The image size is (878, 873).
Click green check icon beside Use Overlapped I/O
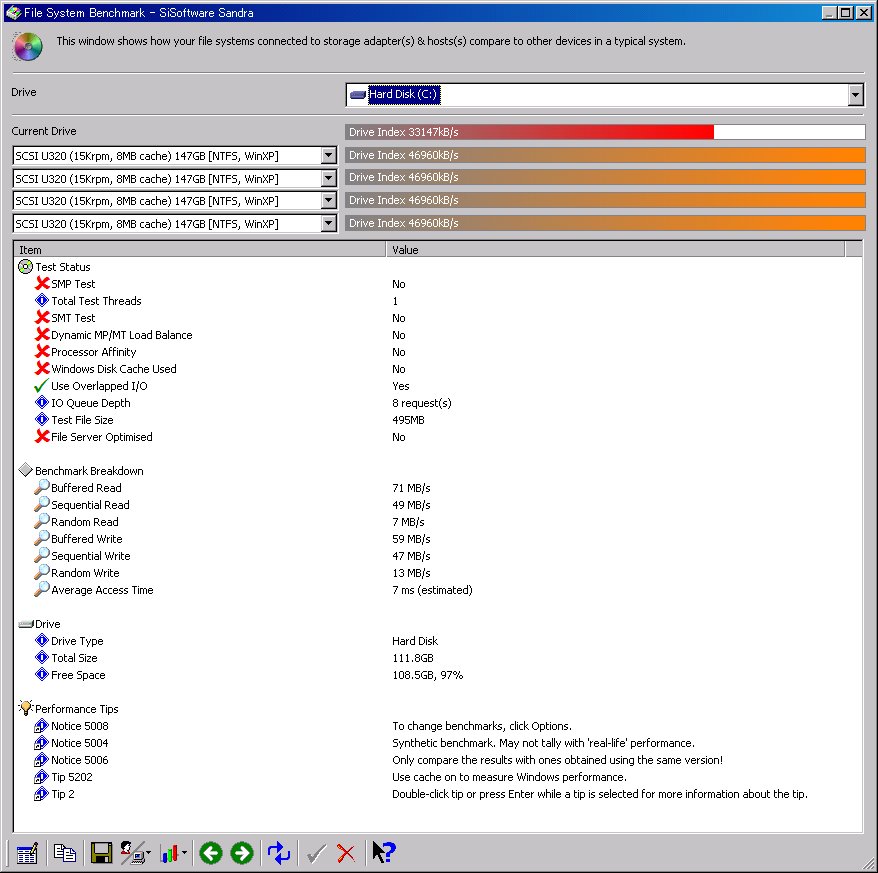(41, 385)
